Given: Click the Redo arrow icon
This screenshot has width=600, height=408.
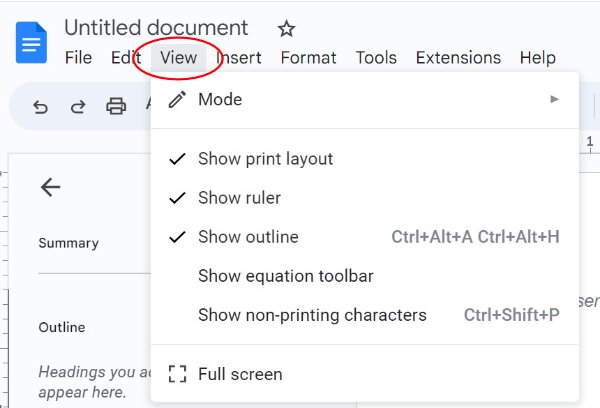Looking at the screenshot, I should [x=78, y=107].
